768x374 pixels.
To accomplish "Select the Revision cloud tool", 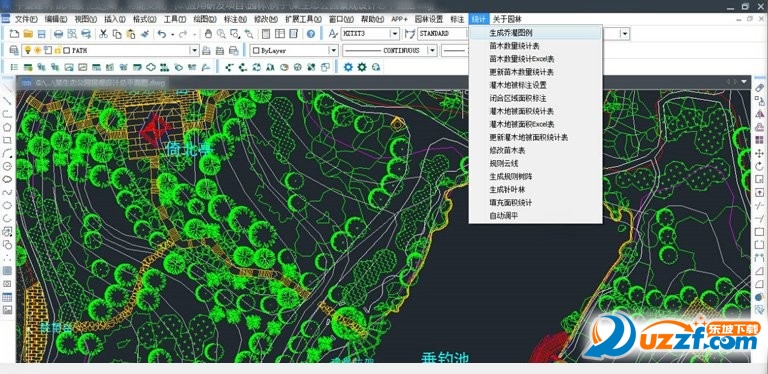I will click(7, 179).
